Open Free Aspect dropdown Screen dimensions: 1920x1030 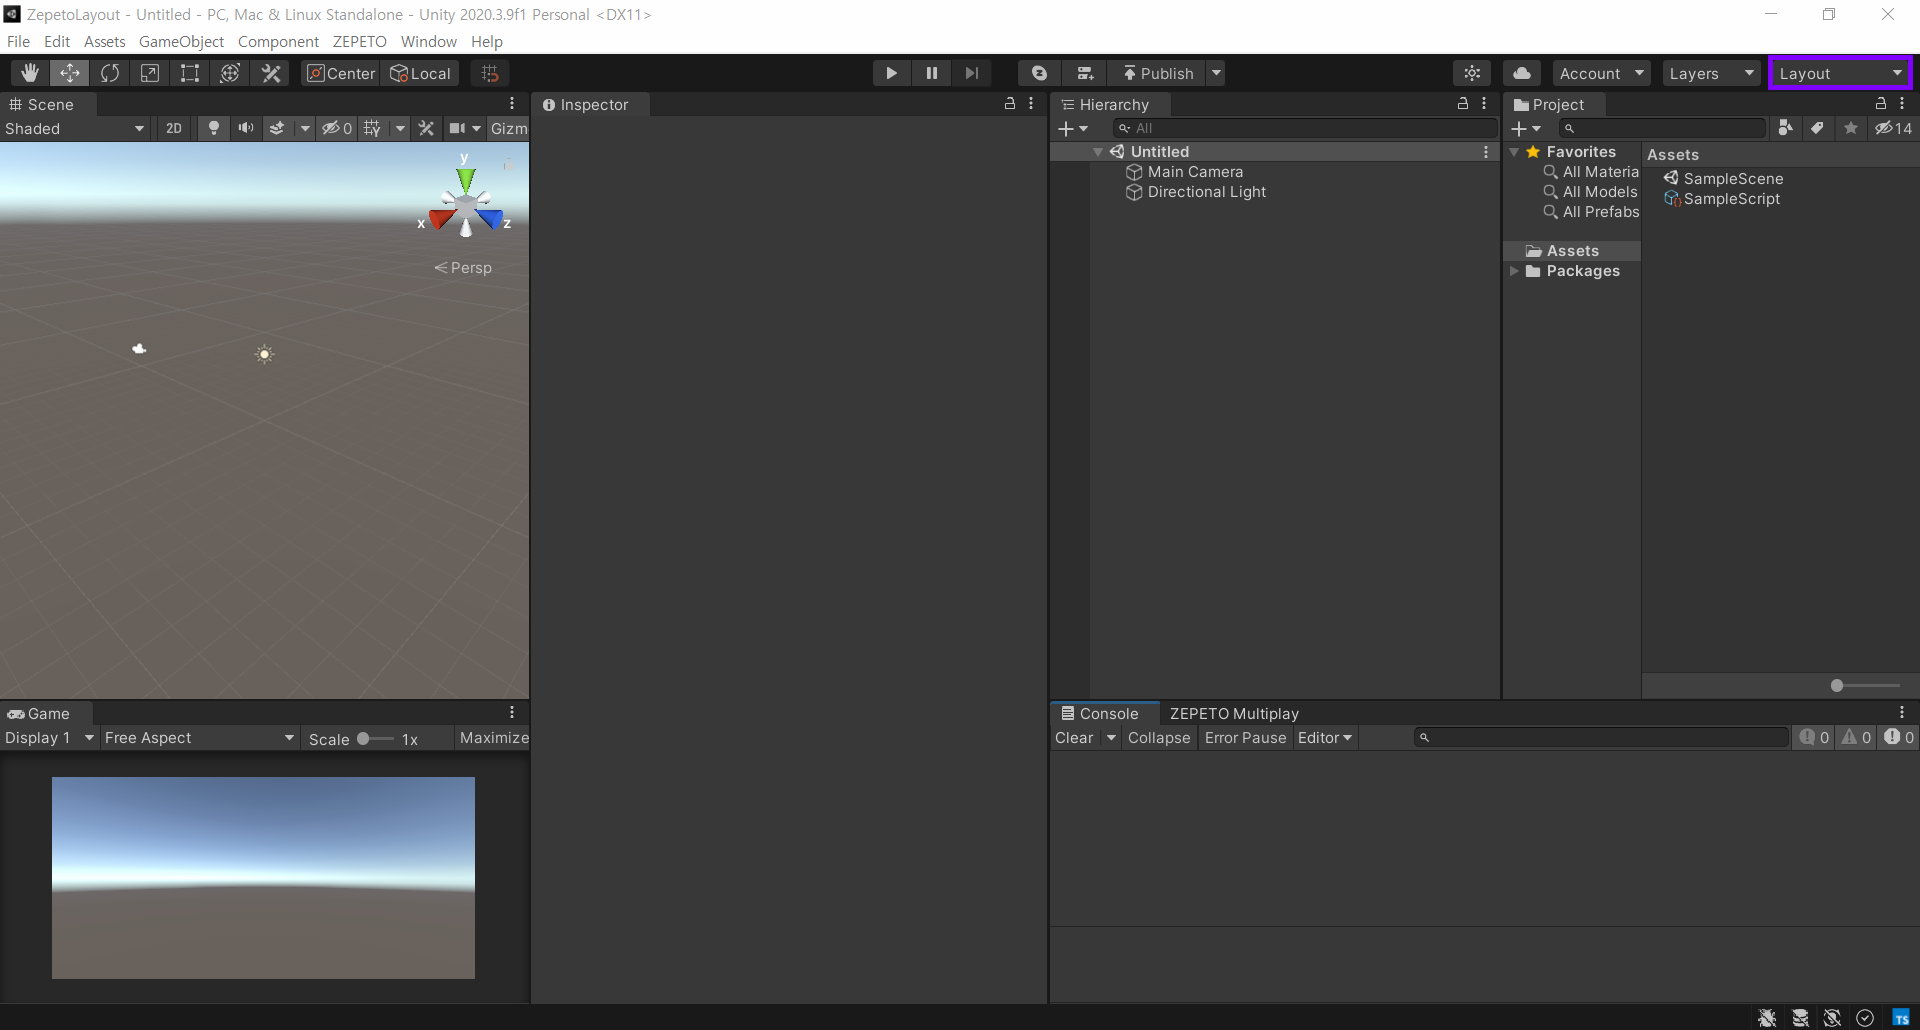coord(199,738)
